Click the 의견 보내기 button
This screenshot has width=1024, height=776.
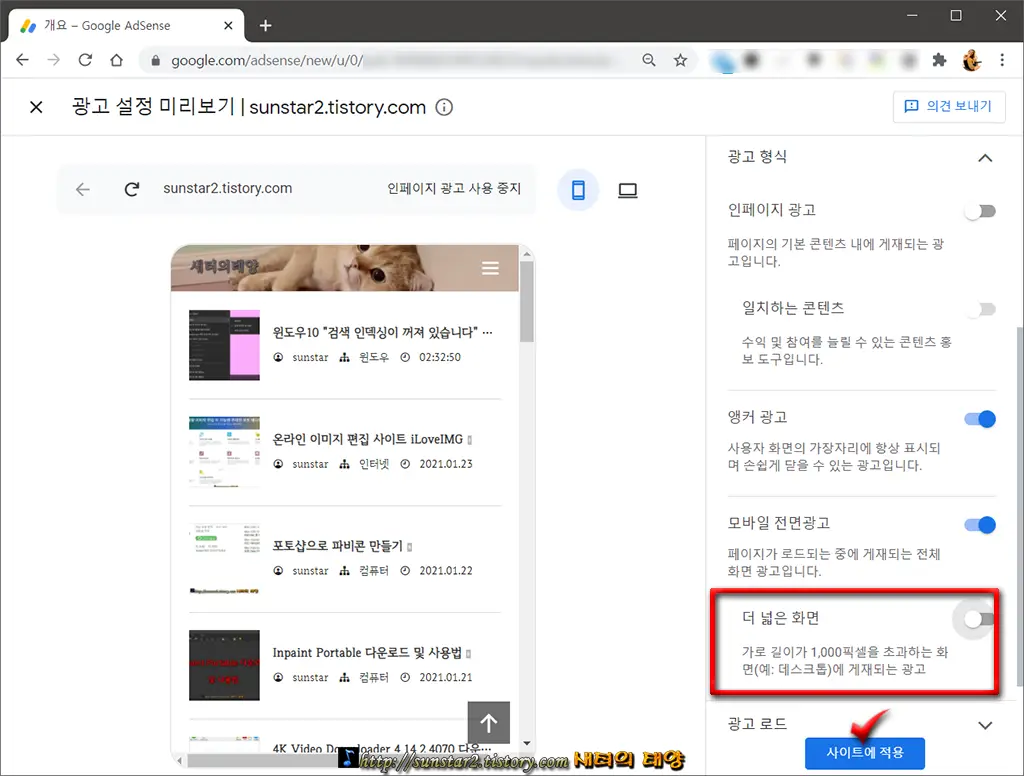(949, 106)
